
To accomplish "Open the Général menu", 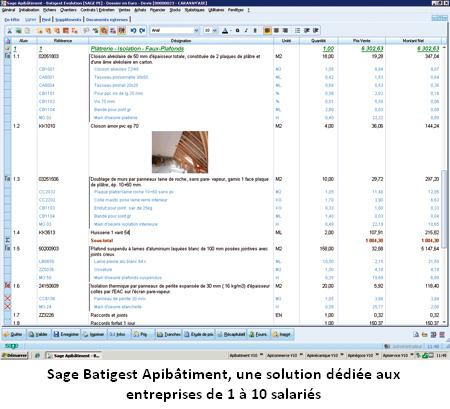I will [x=8, y=10].
